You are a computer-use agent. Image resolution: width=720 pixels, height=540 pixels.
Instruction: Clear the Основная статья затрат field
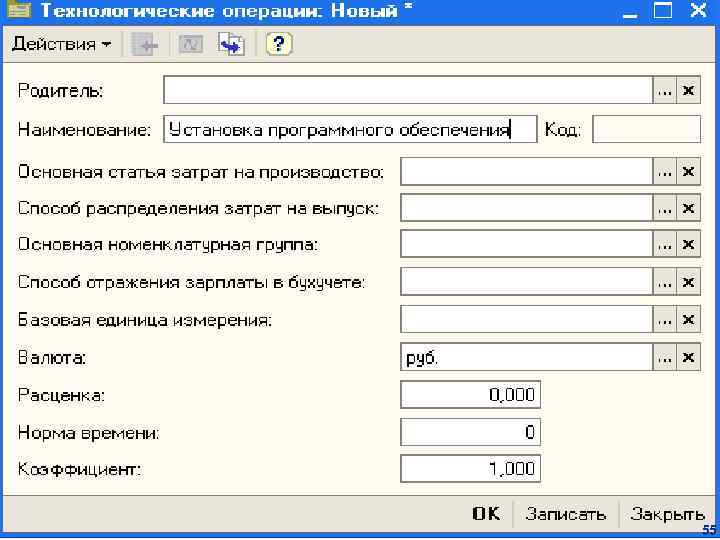coord(688,172)
